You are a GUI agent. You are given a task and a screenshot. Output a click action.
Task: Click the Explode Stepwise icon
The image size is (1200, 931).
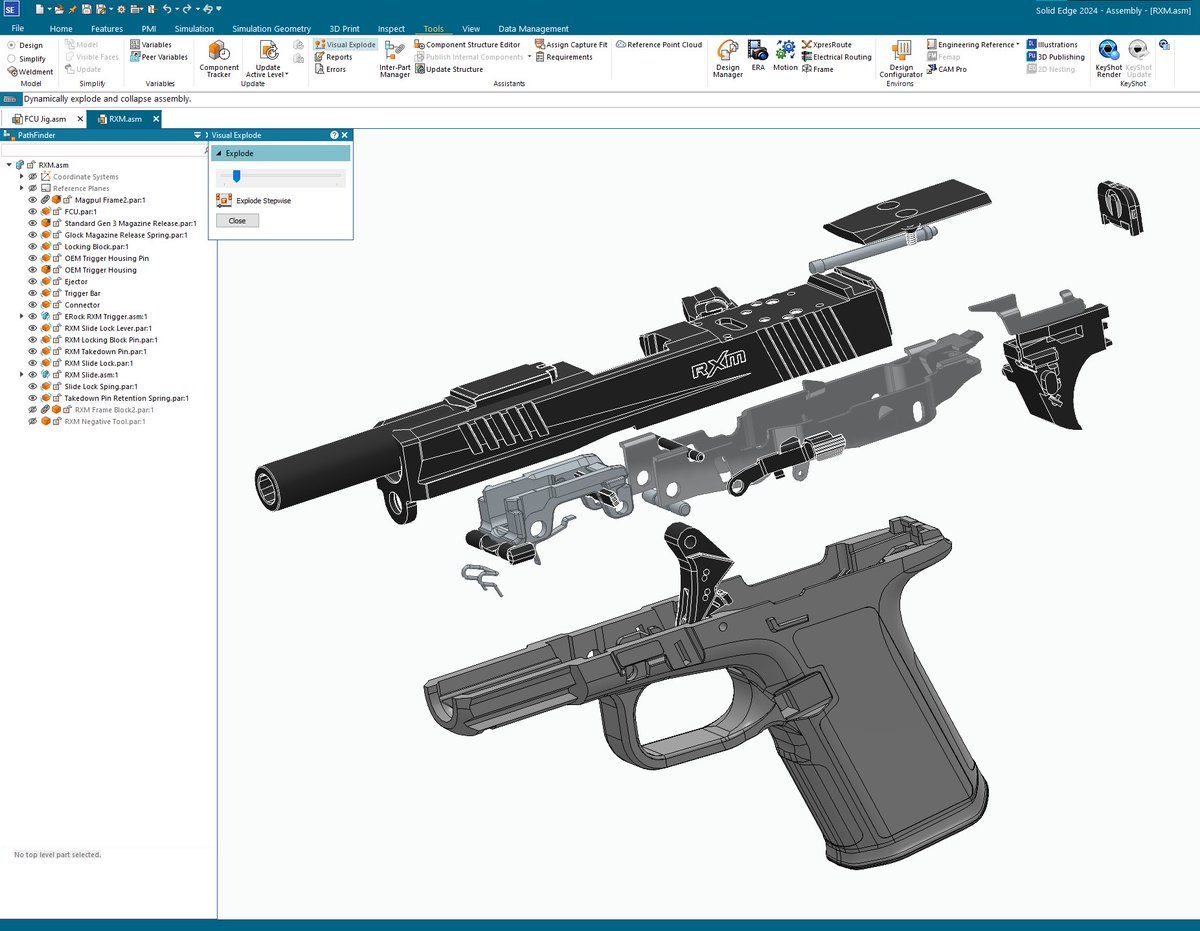coord(224,201)
